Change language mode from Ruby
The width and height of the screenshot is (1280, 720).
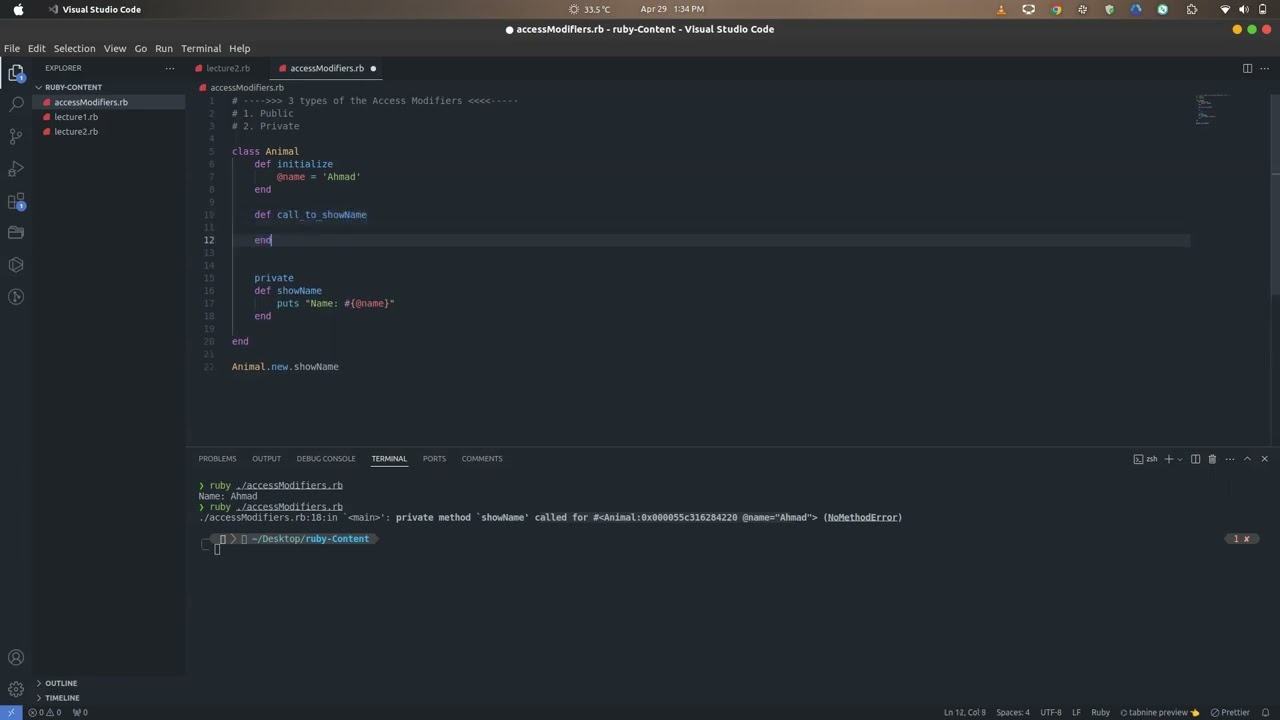click(1100, 713)
